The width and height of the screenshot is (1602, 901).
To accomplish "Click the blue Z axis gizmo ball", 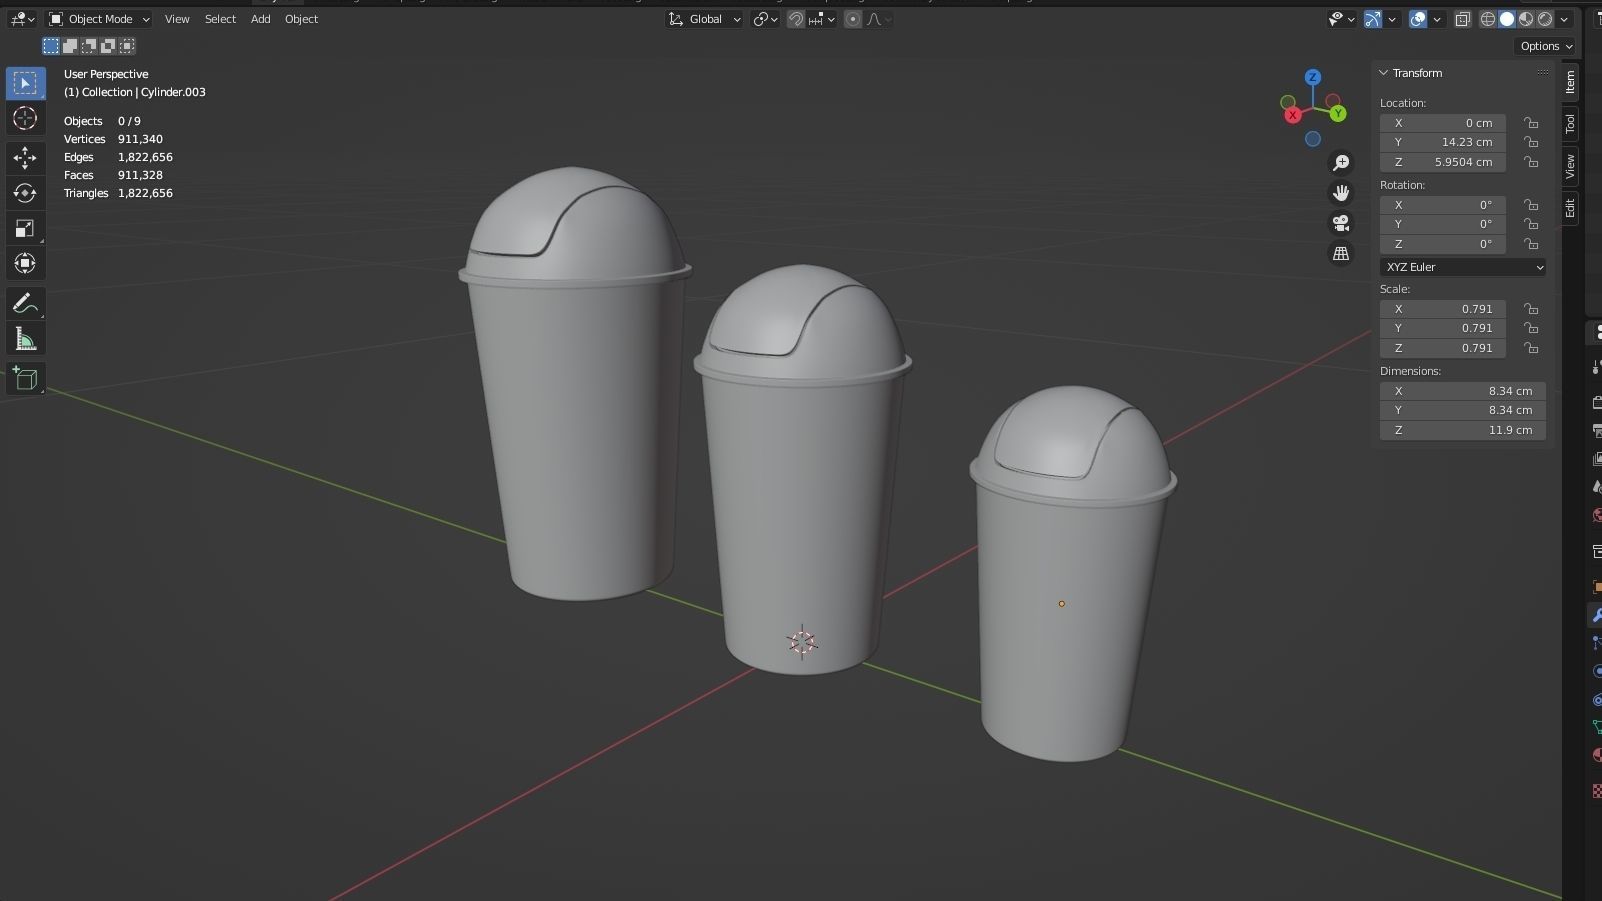I will 1313,77.
